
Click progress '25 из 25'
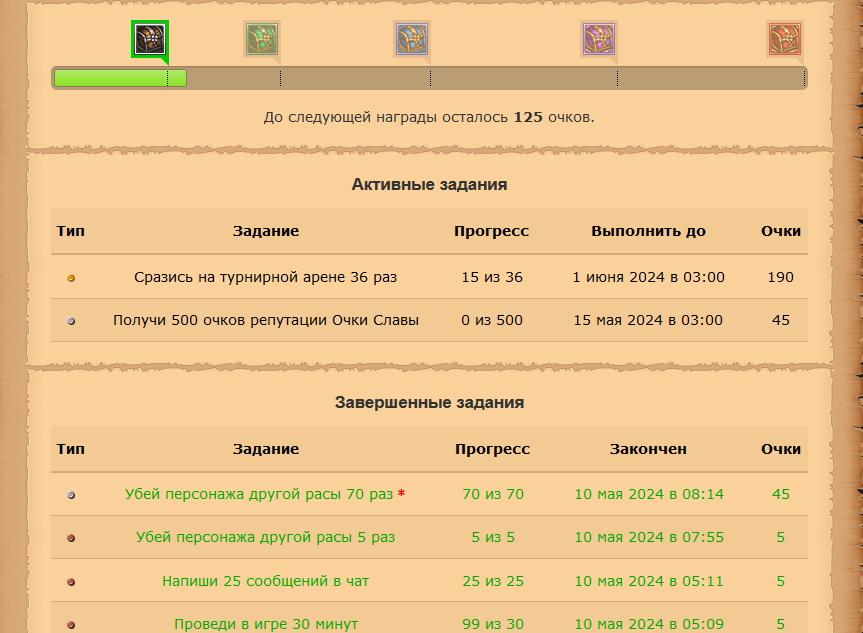pos(493,581)
